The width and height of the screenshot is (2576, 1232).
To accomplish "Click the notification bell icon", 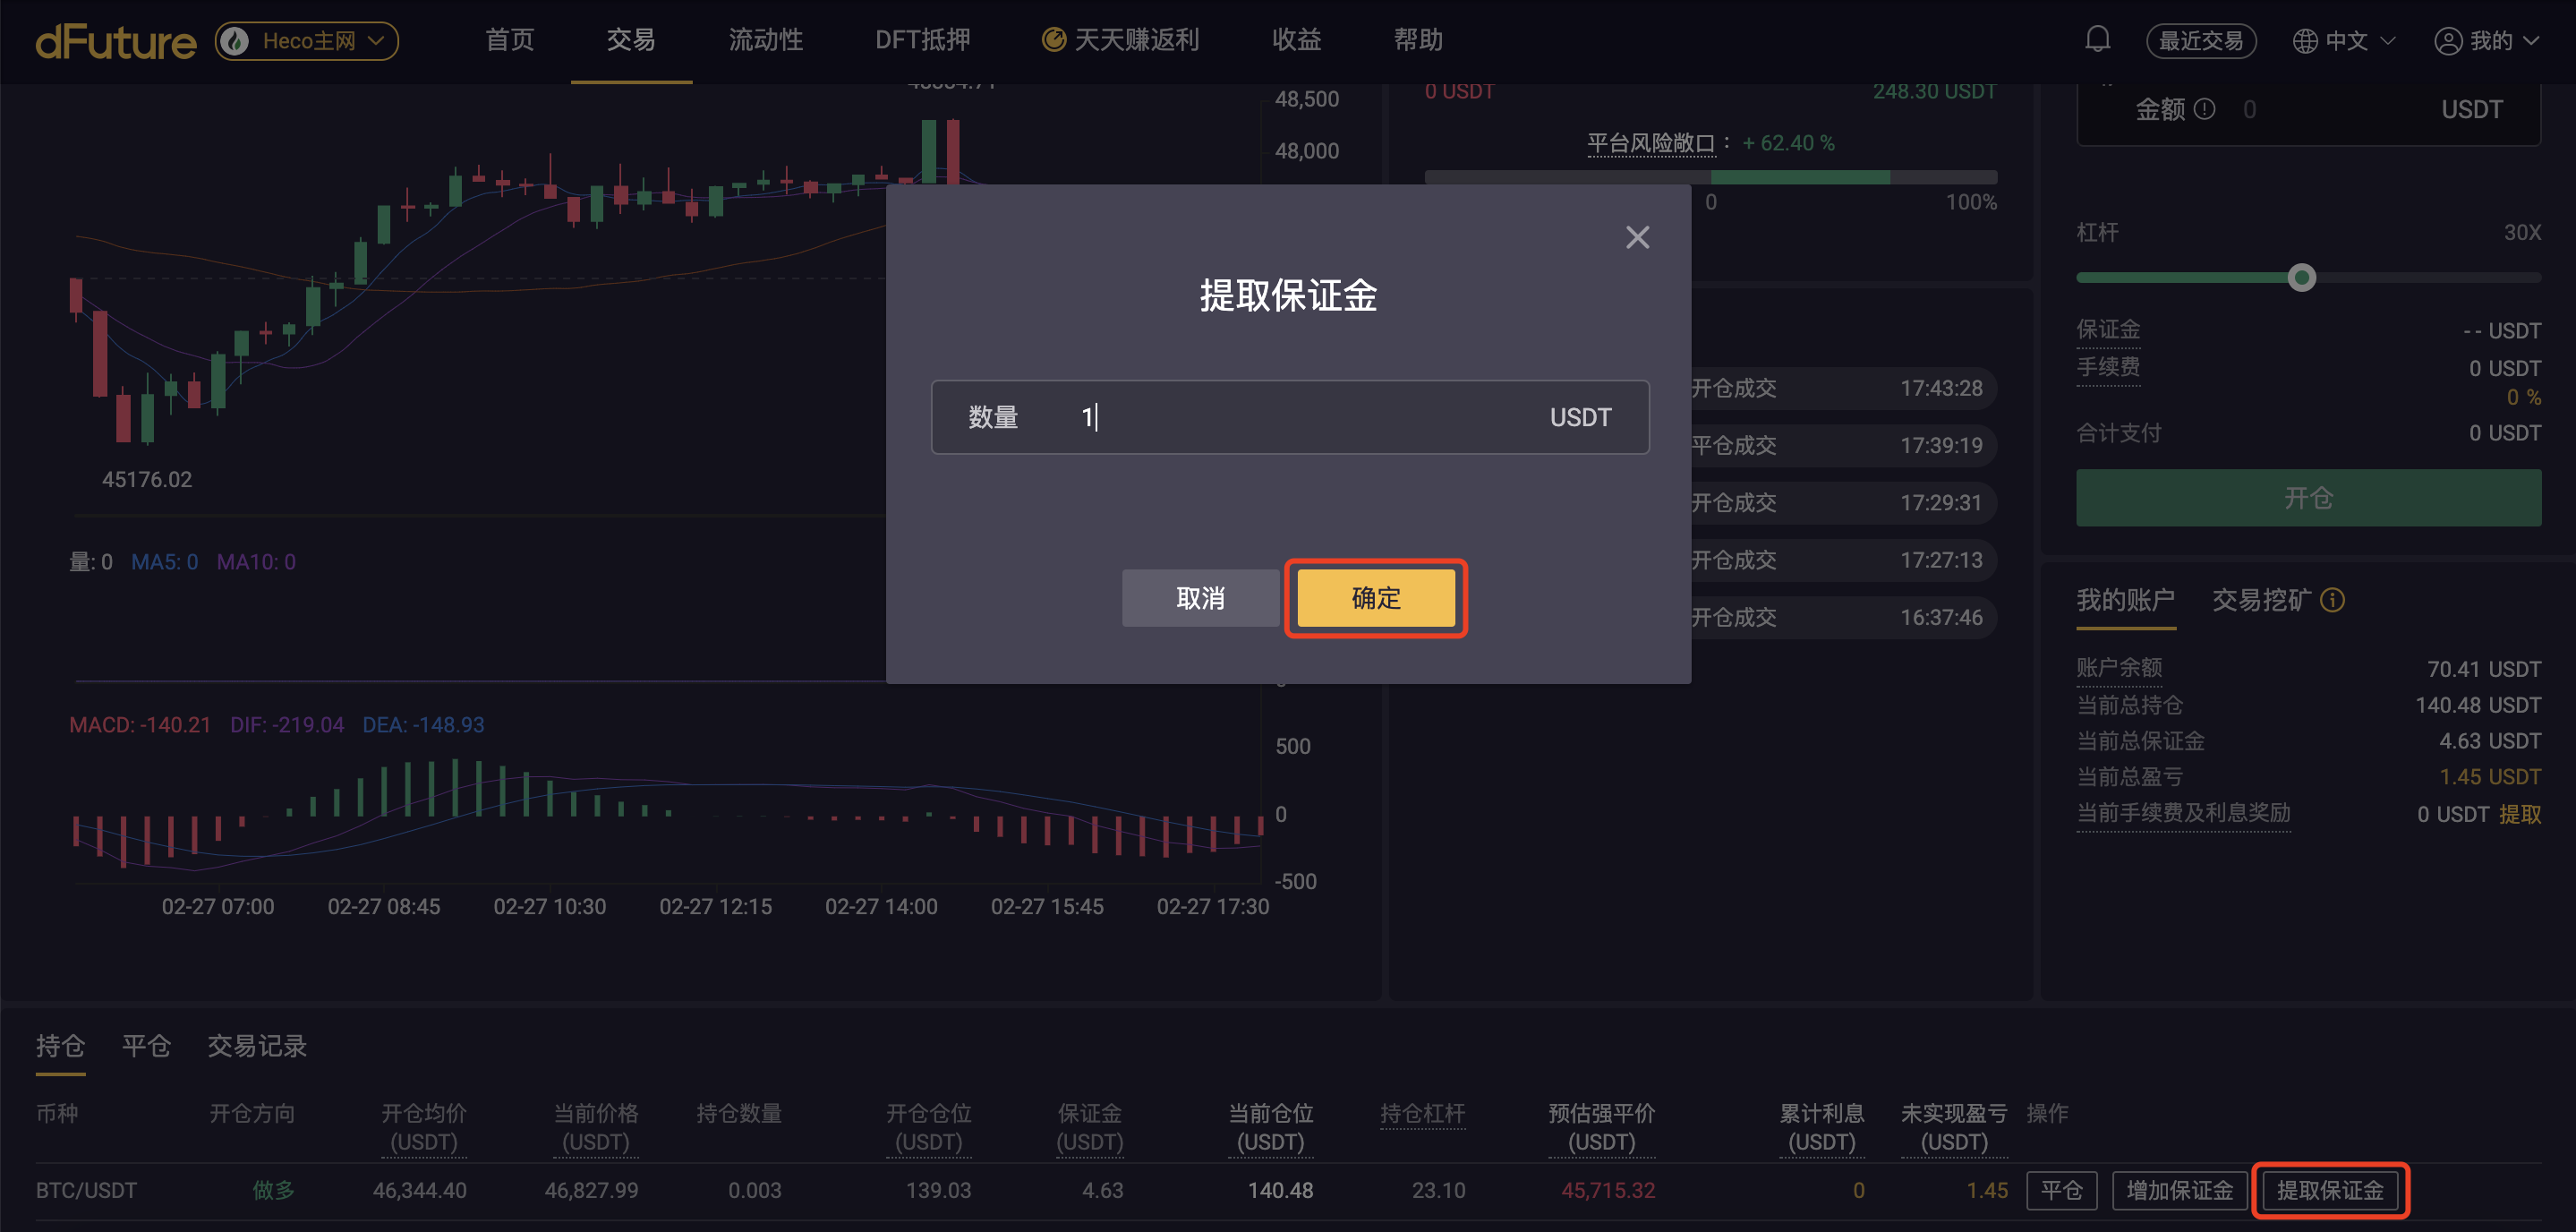I will tap(2097, 40).
